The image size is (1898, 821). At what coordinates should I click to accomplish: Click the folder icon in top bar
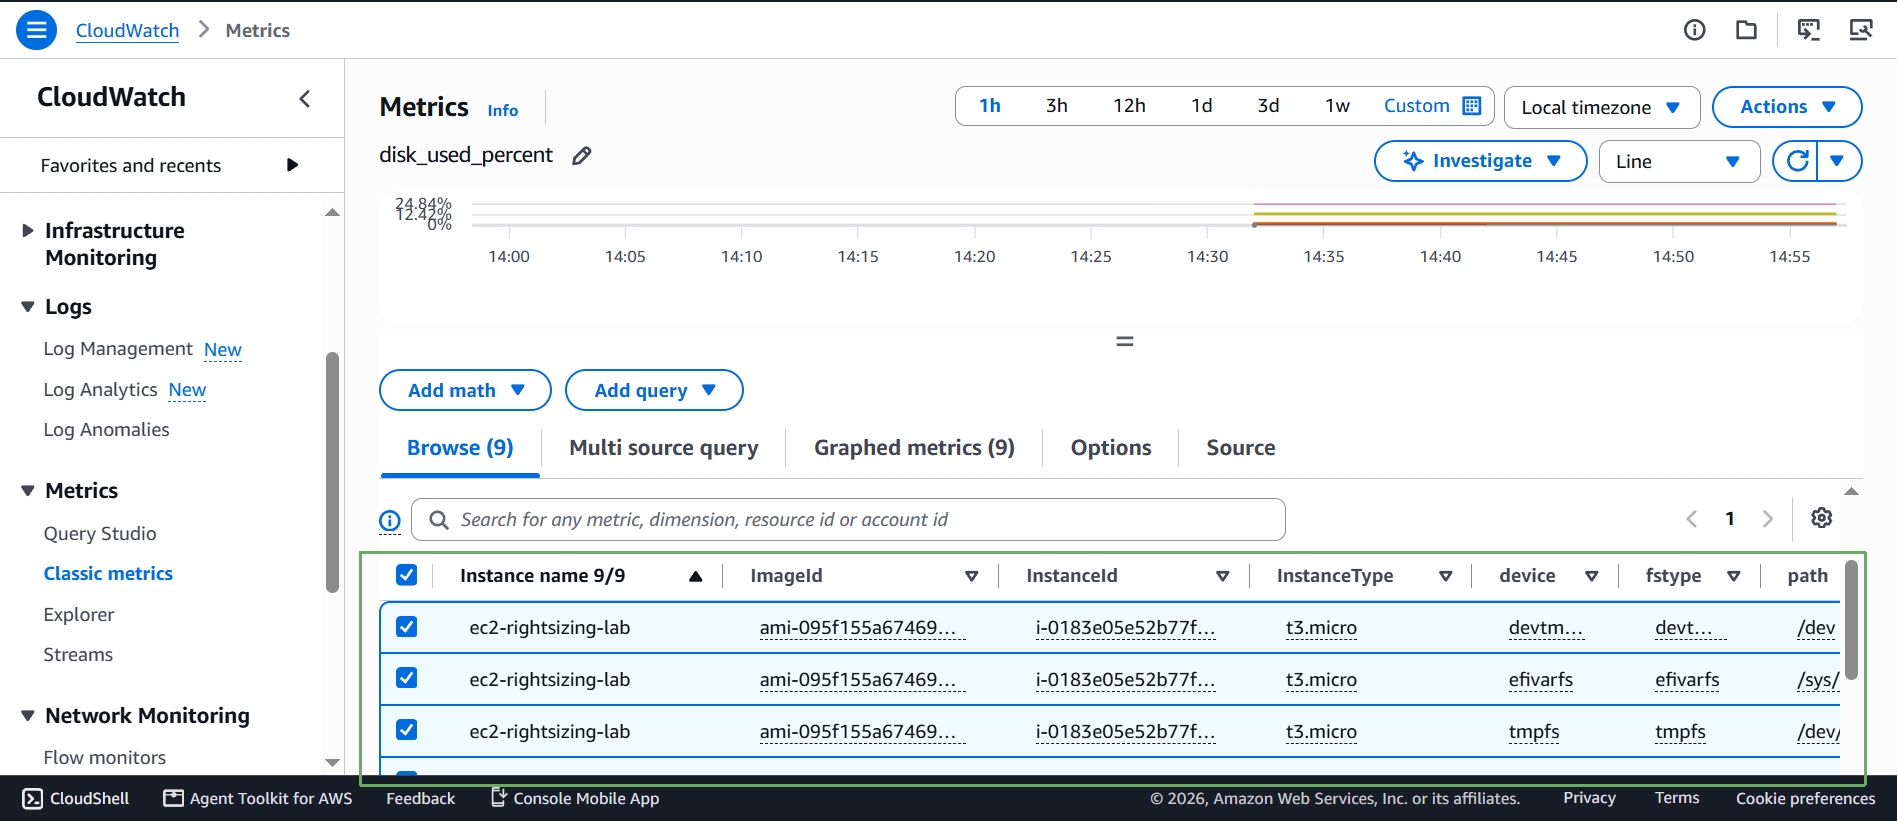(1747, 30)
